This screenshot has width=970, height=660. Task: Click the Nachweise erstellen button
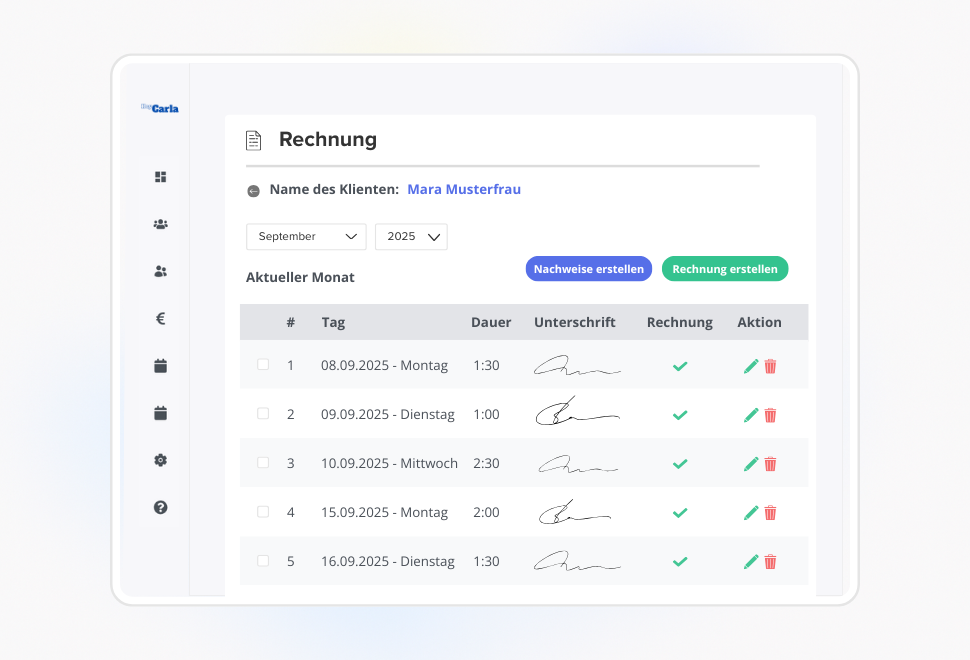[x=589, y=269]
